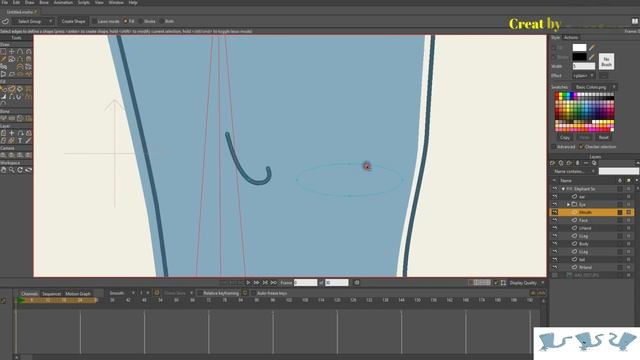This screenshot has height=360, width=640.
Task: Select the Rotate workspace tool
Action: [20, 170]
